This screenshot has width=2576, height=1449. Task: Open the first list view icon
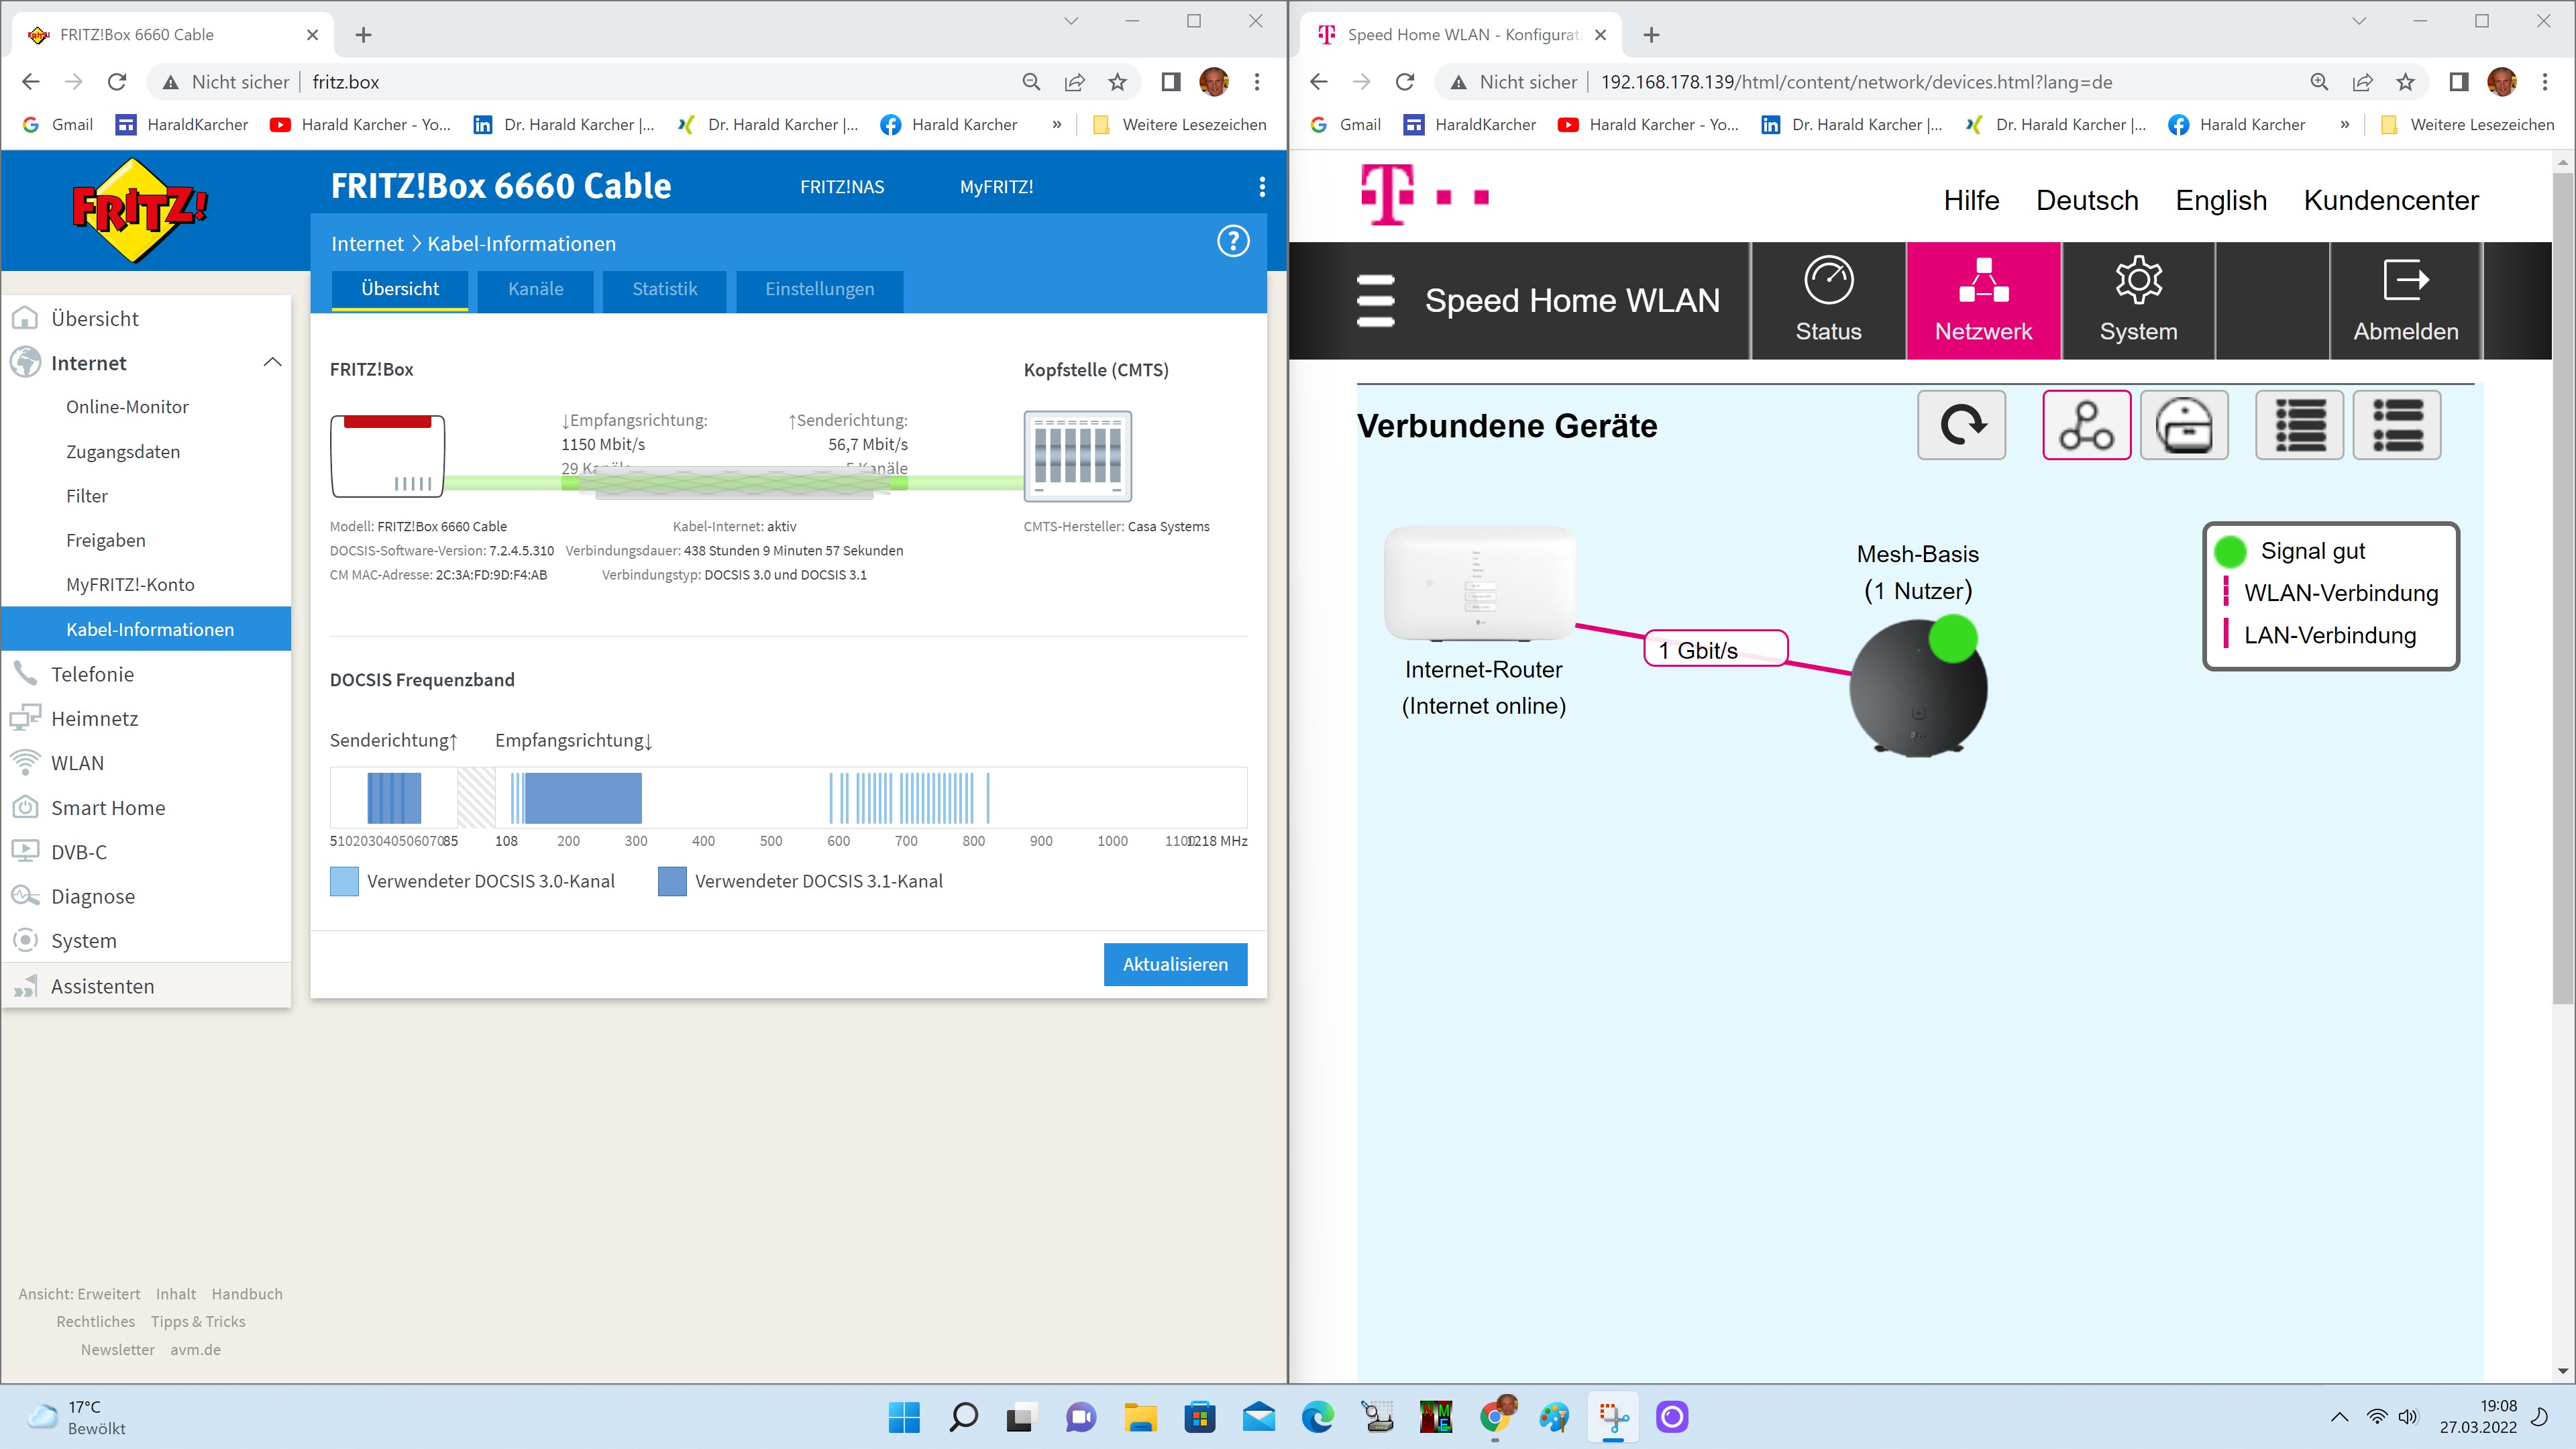[x=2299, y=425]
